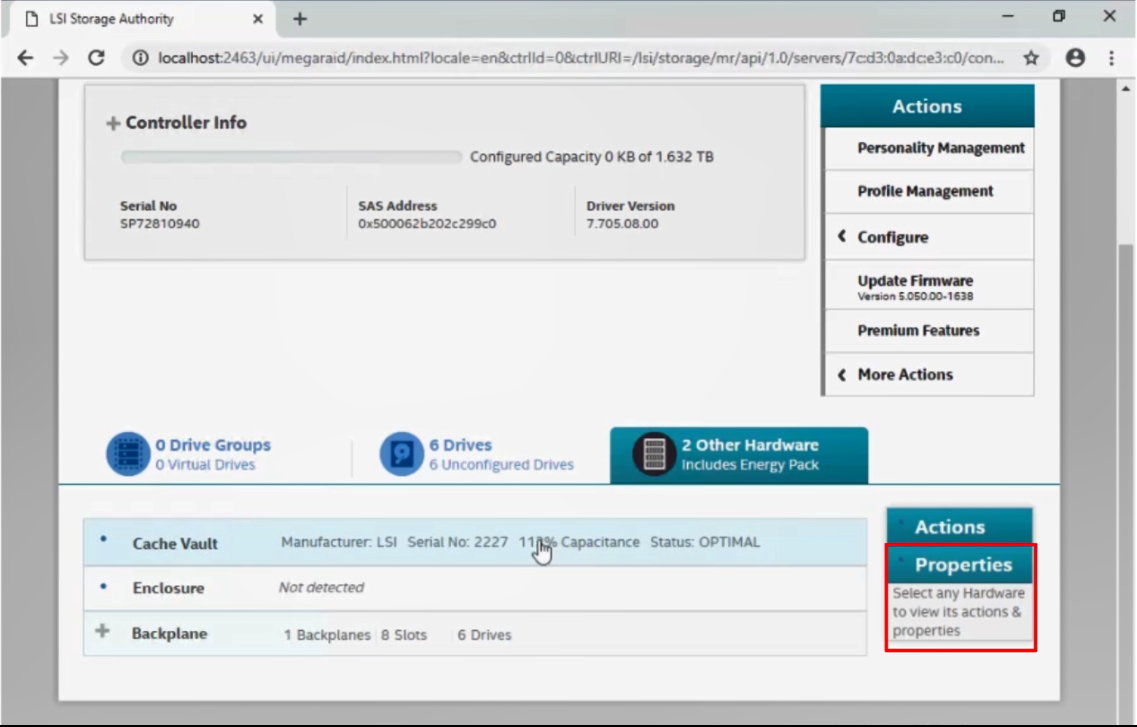Go back with browser back arrow
The width and height of the screenshot is (1137, 727).
[25, 58]
